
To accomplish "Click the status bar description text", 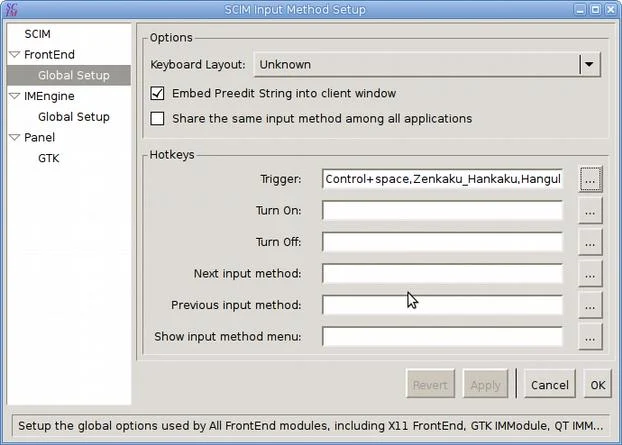I will pyautogui.click(x=311, y=426).
